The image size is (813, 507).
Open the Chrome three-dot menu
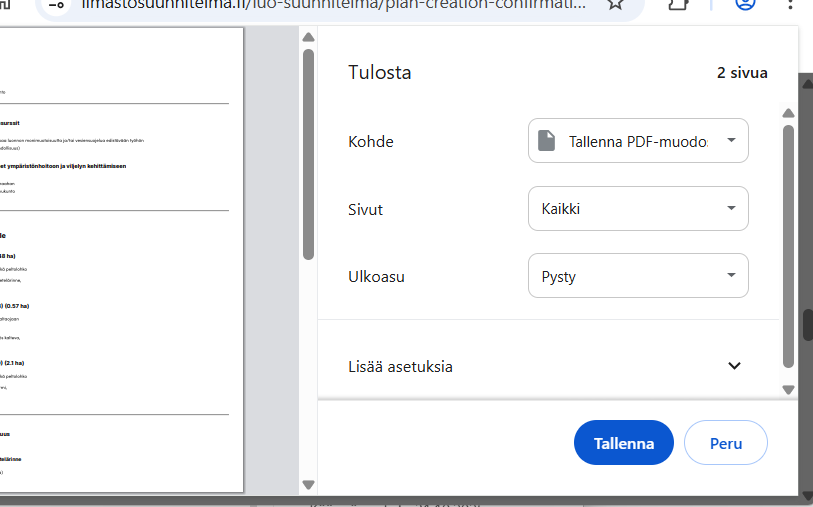[791, 3]
